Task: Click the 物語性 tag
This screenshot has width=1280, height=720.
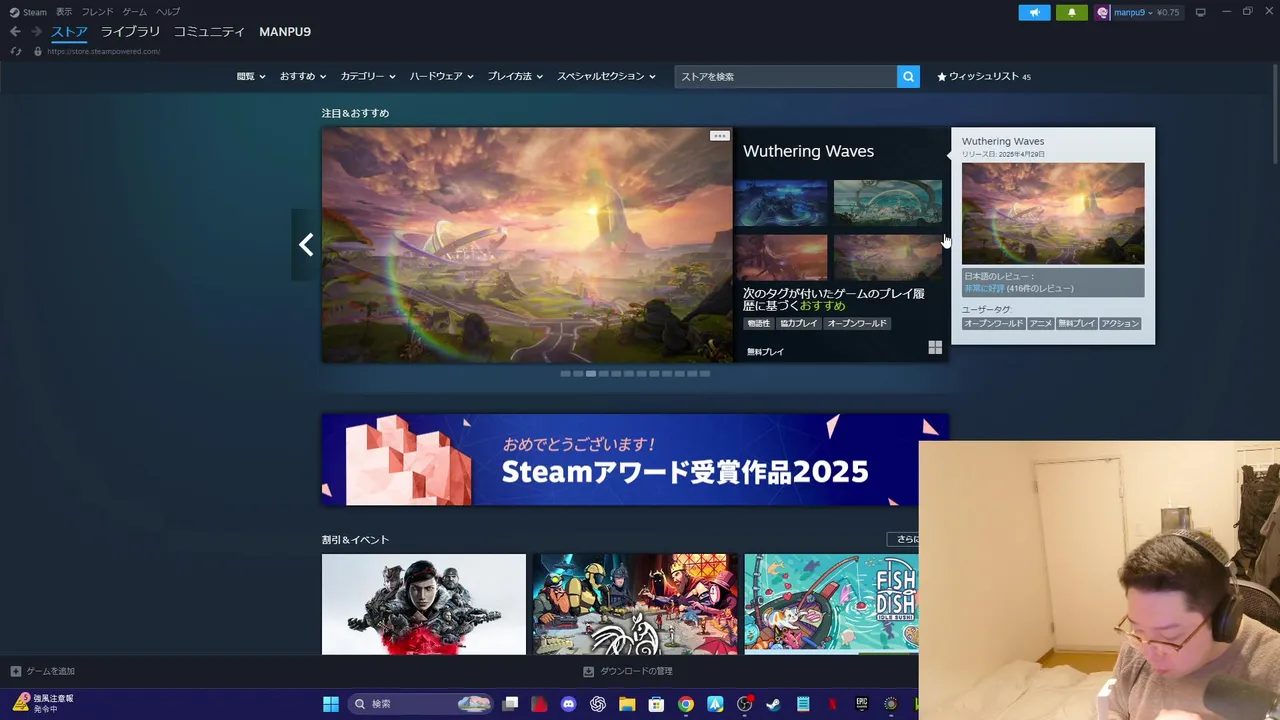Action: tap(759, 323)
